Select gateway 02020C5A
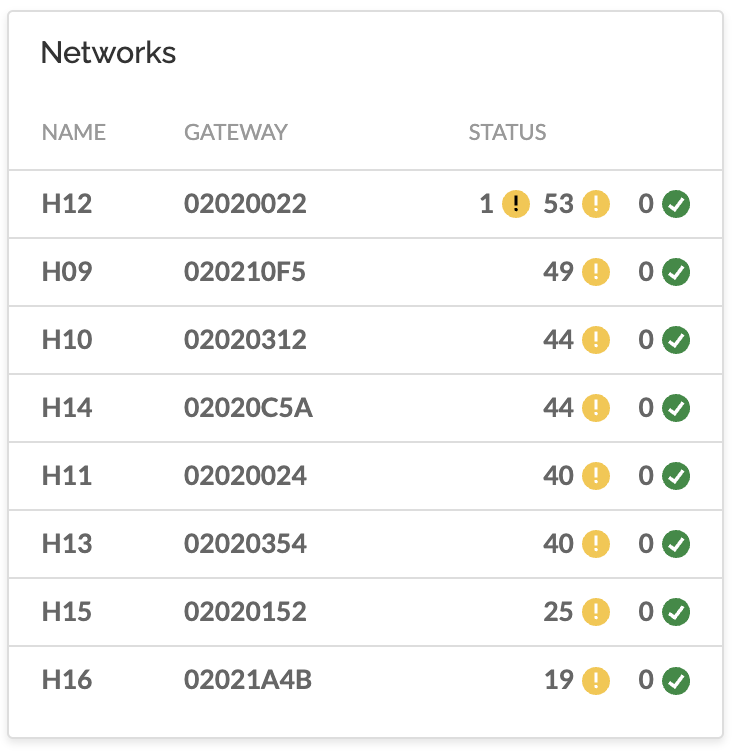Viewport: 738px width, 754px height. [248, 408]
